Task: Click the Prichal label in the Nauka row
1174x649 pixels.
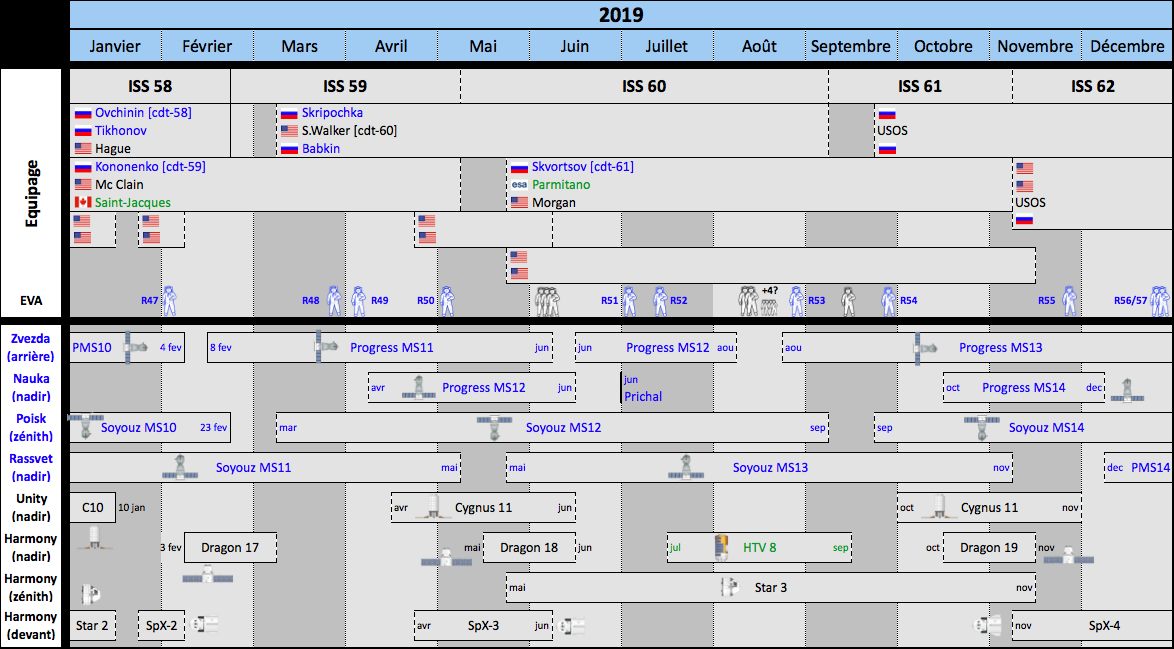Action: [643, 396]
